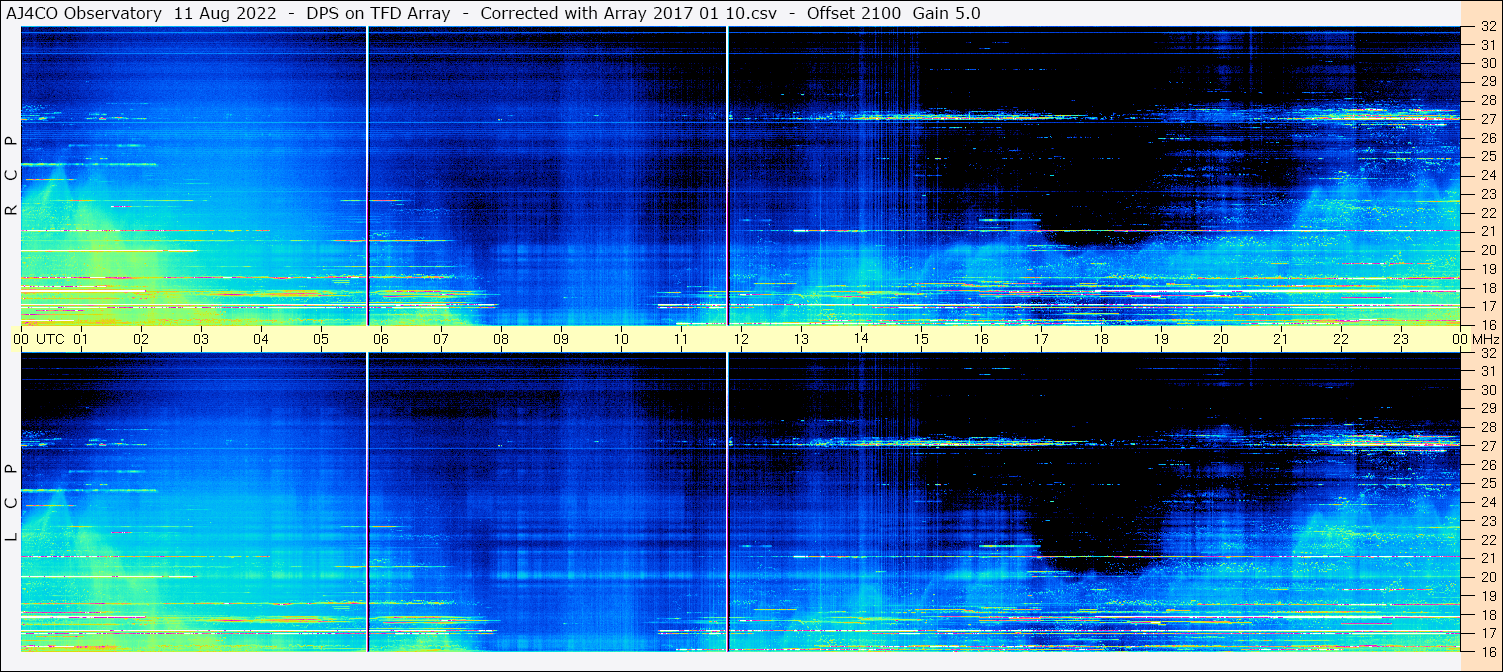Click the 32 MHz label of the lower panel
This screenshot has width=1503, height=672.
pyautogui.click(x=1487, y=353)
